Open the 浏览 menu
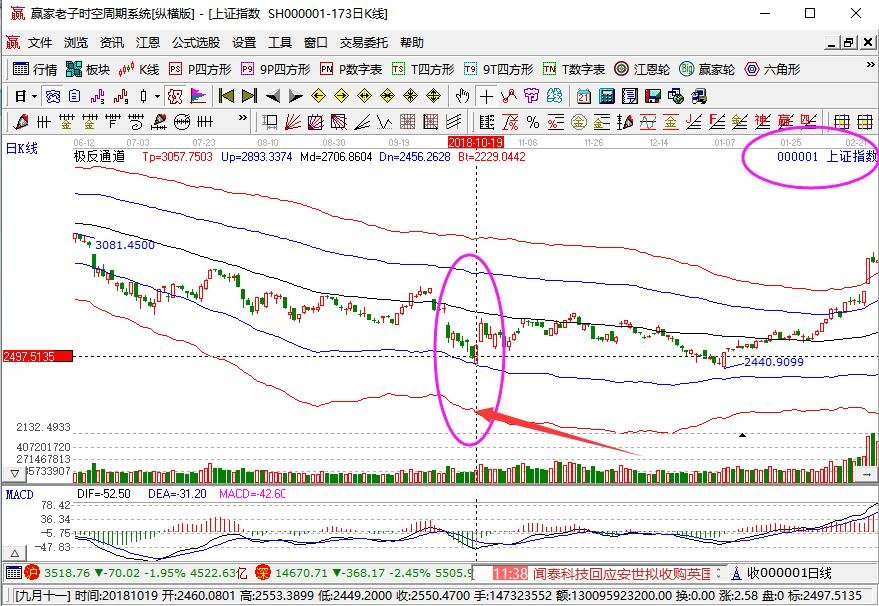 pyautogui.click(x=76, y=43)
